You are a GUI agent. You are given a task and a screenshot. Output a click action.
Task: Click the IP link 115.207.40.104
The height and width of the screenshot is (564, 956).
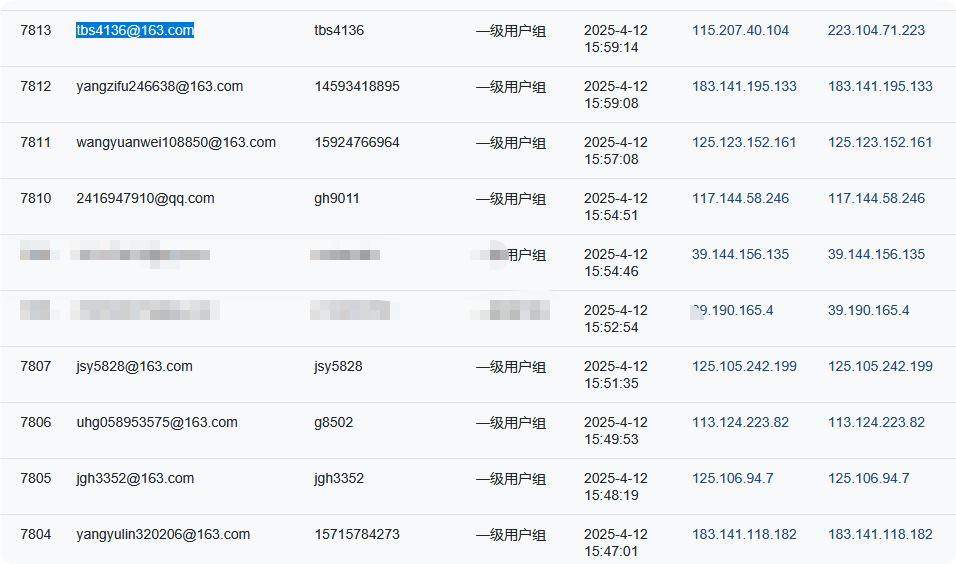(740, 30)
